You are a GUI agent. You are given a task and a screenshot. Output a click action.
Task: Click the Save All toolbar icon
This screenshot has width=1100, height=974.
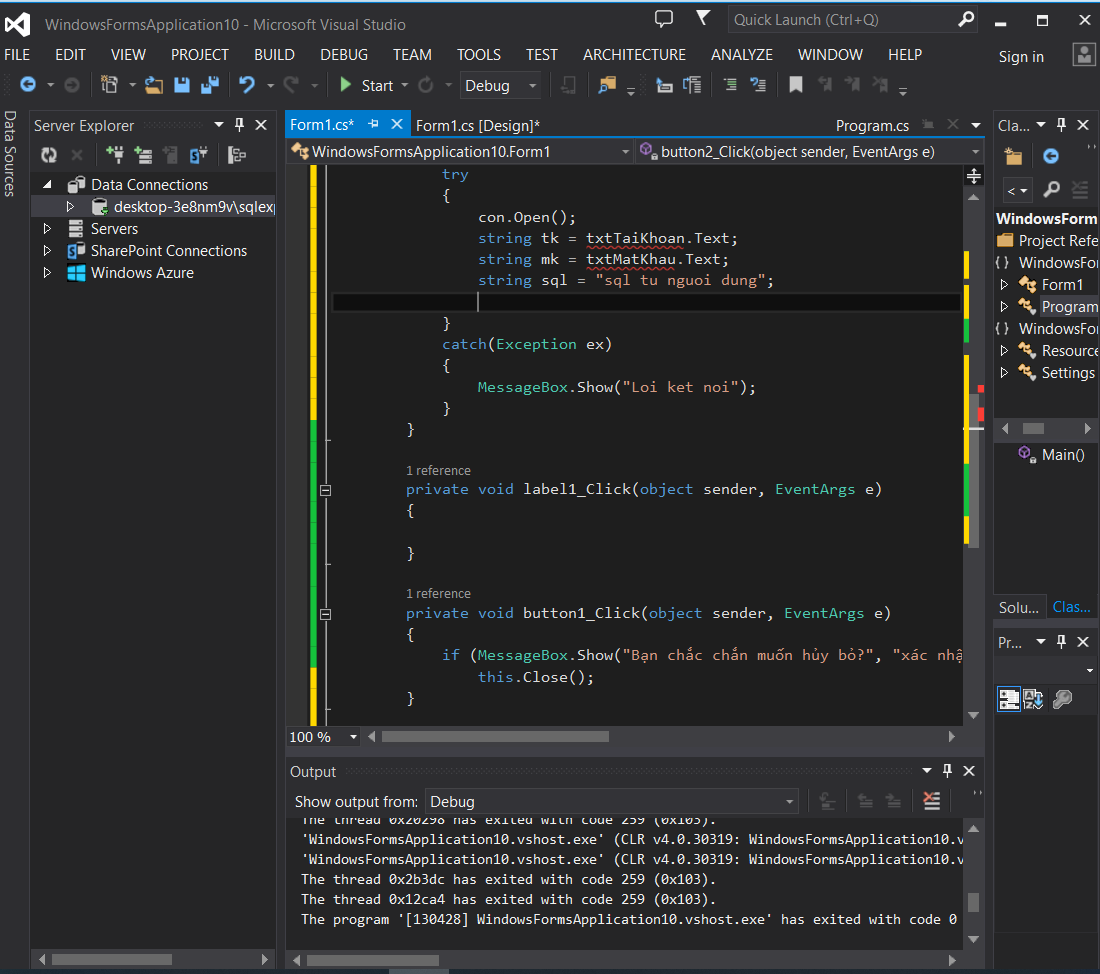click(210, 86)
